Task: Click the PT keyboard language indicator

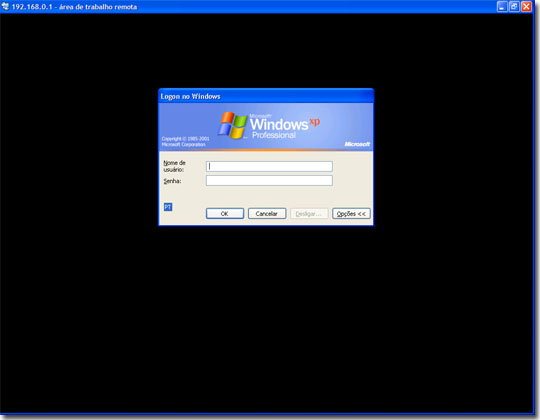Action: click(x=168, y=207)
